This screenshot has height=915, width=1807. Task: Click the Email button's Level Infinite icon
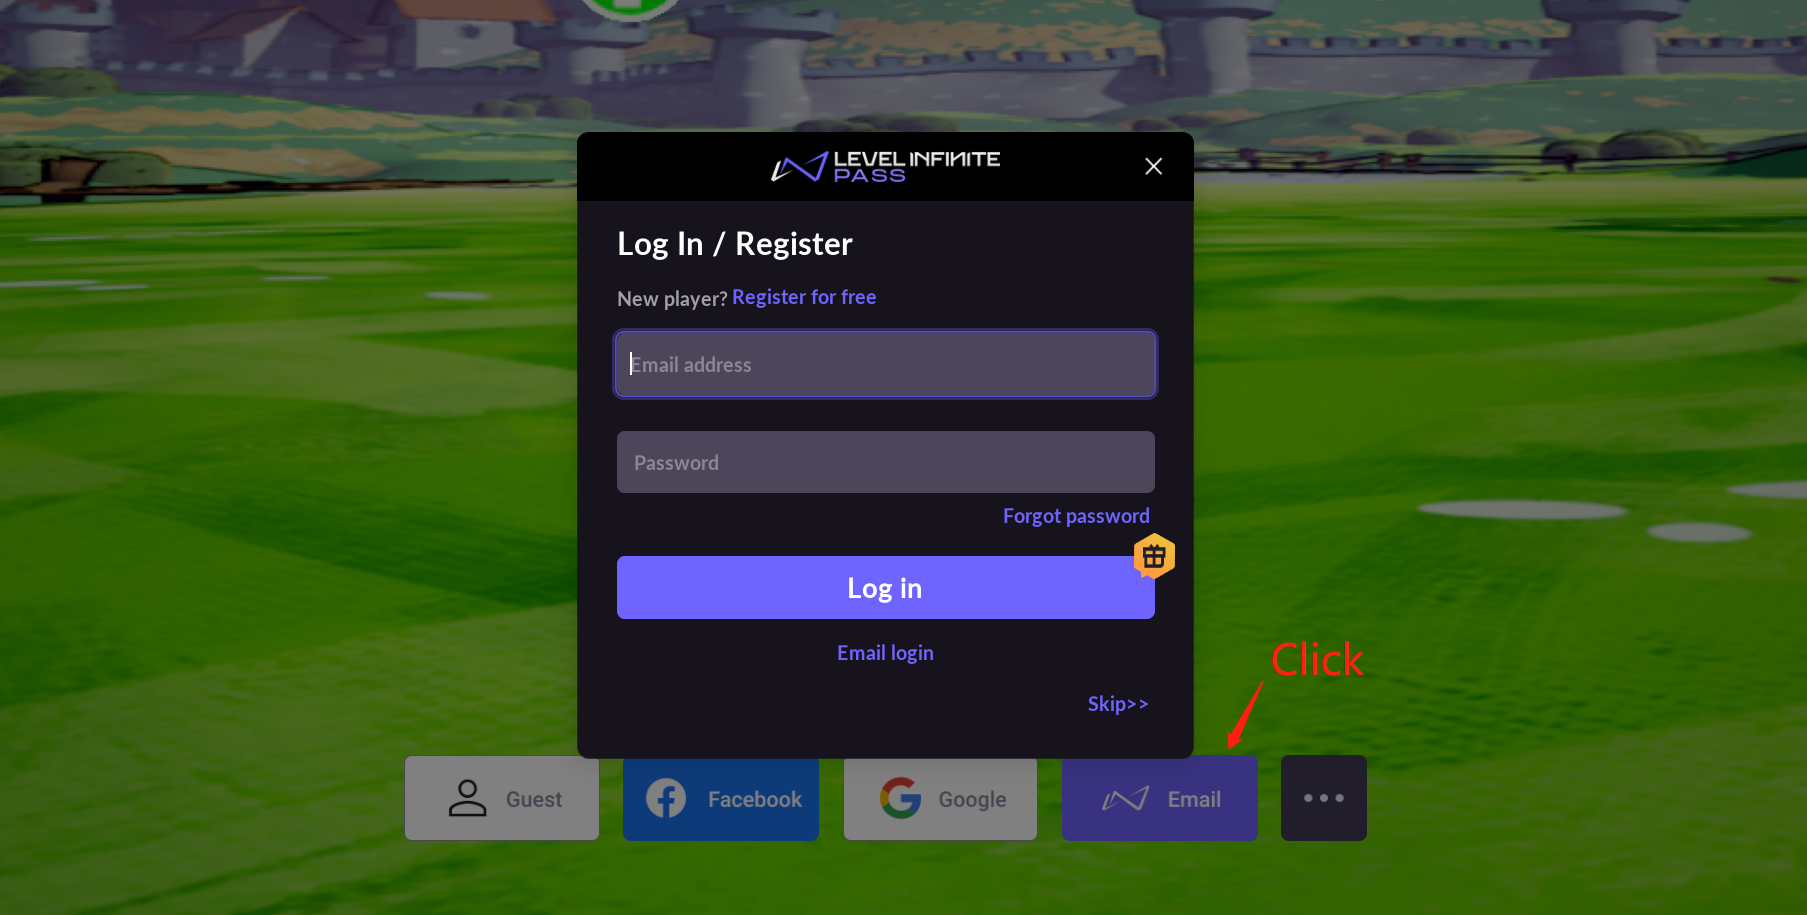point(1126,799)
